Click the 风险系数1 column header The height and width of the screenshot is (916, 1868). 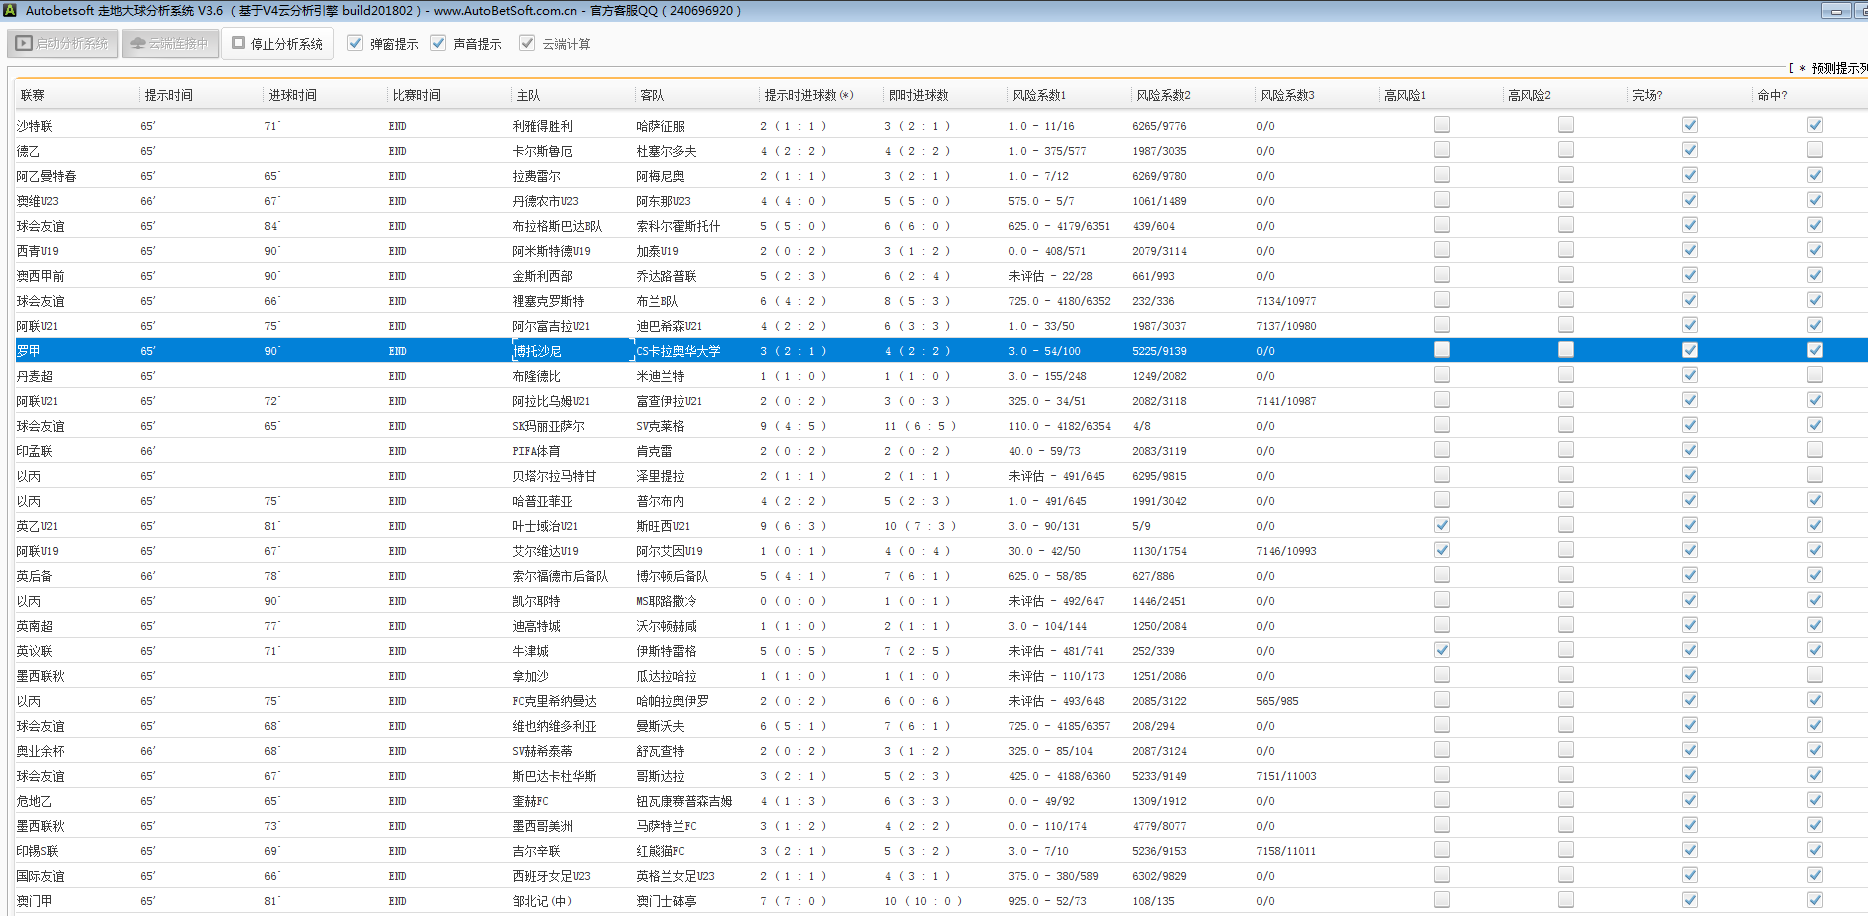(x=1039, y=95)
